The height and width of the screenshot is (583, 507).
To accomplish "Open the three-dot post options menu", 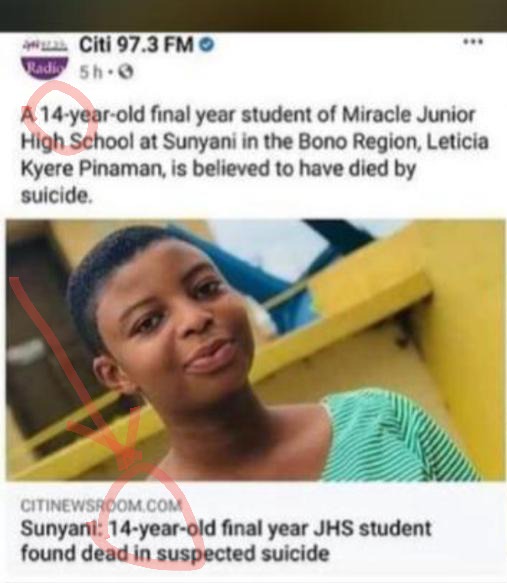I will click(473, 42).
